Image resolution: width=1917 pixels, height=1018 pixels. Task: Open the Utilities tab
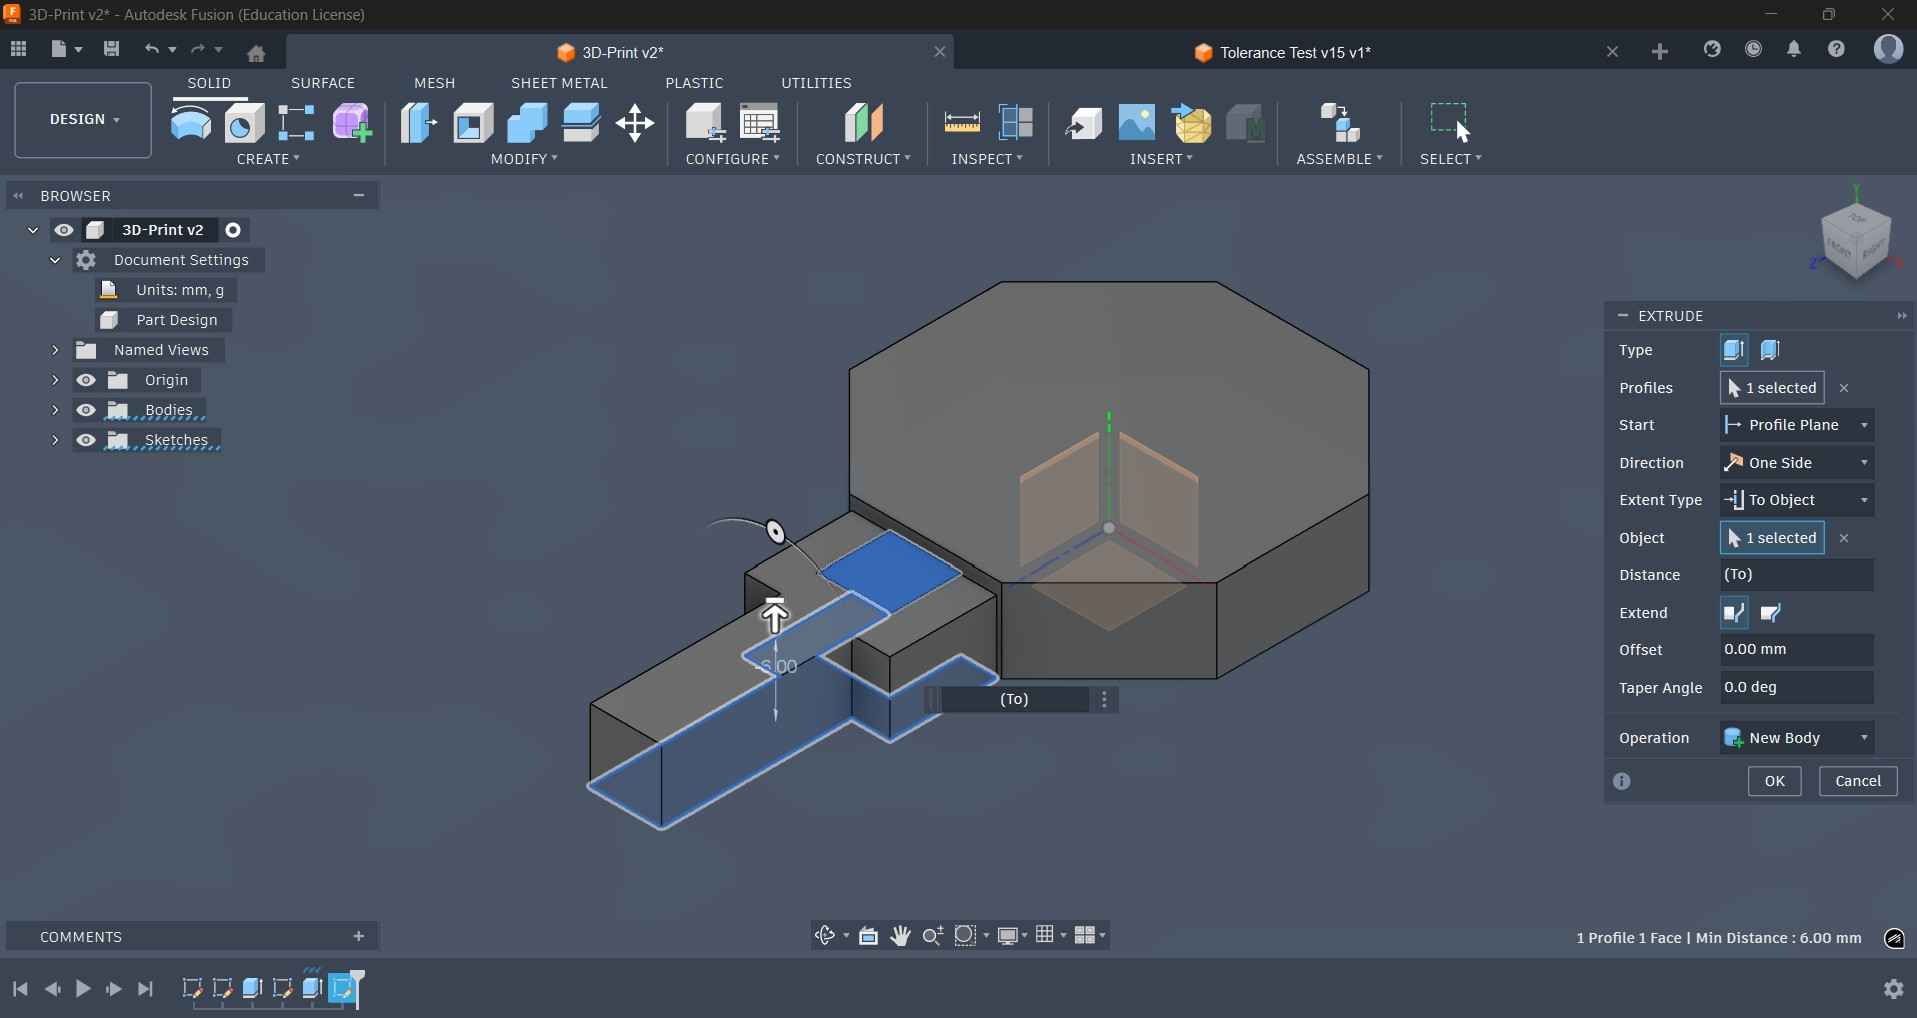point(816,83)
